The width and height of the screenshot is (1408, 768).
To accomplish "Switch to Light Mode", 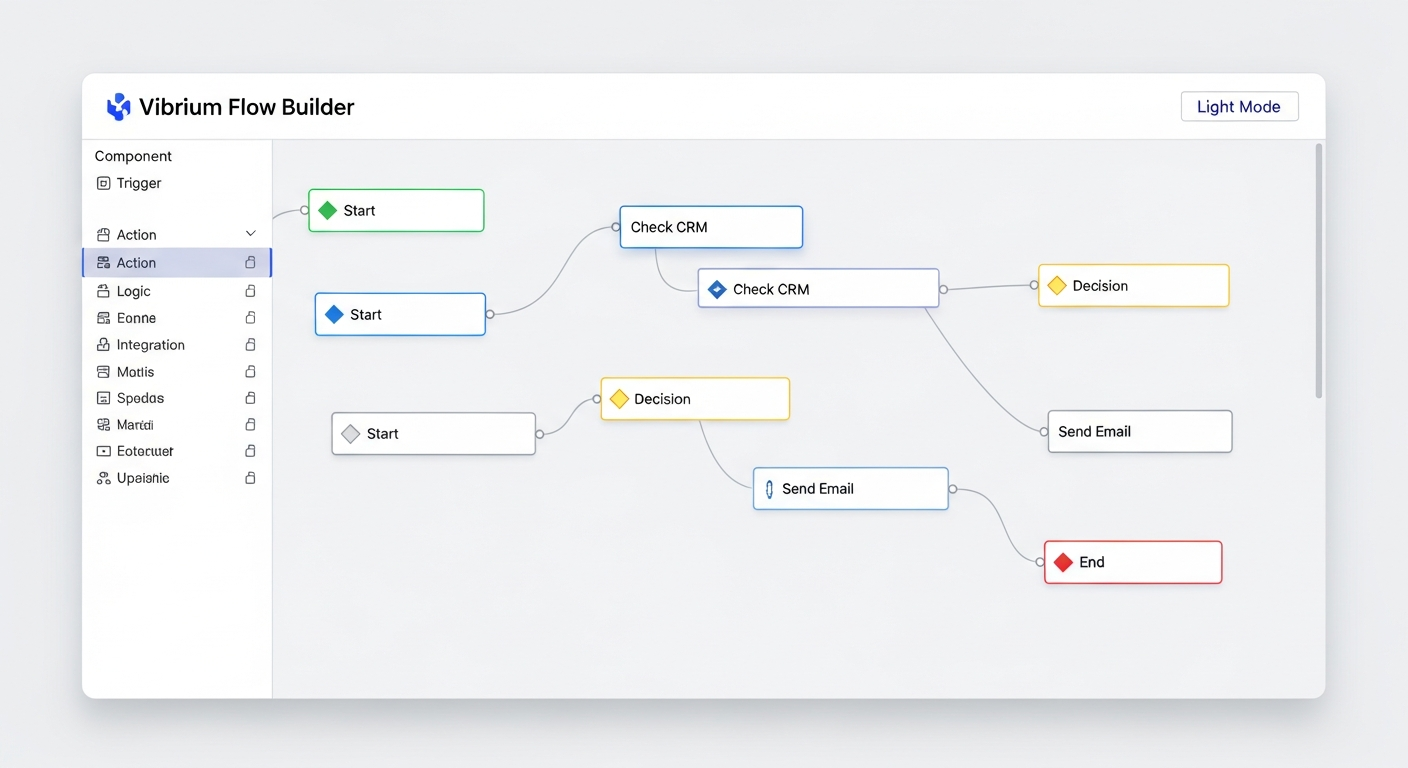I will 1239,106.
